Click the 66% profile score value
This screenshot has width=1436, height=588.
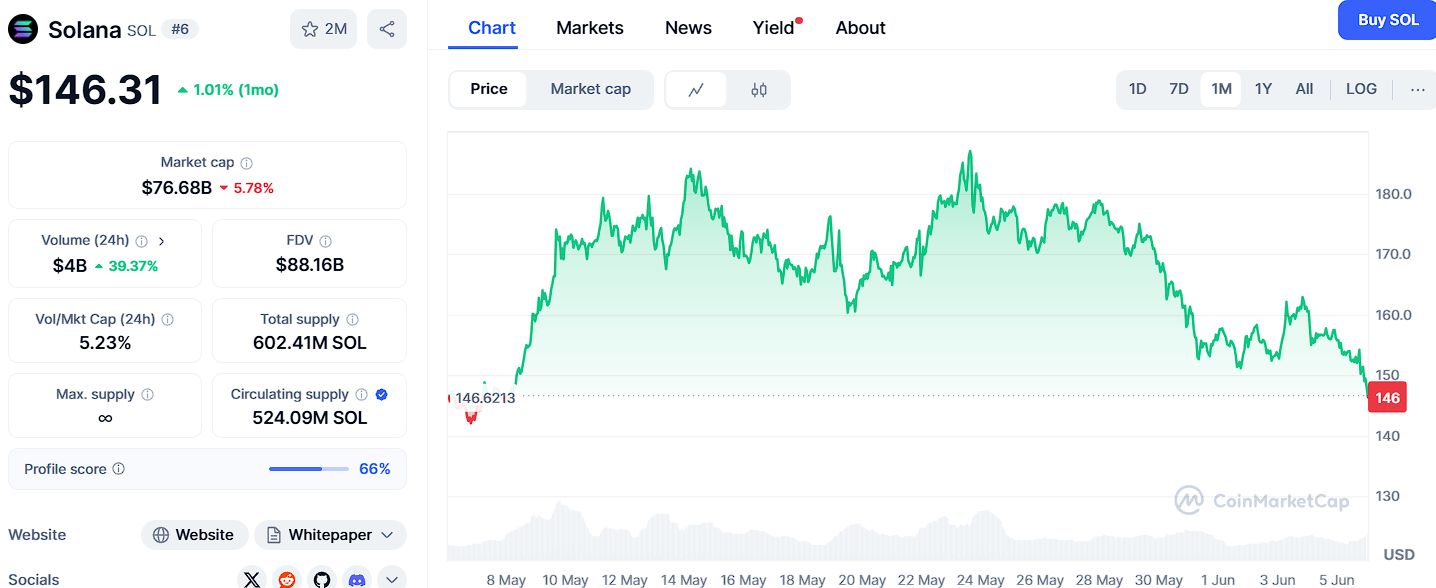375,469
